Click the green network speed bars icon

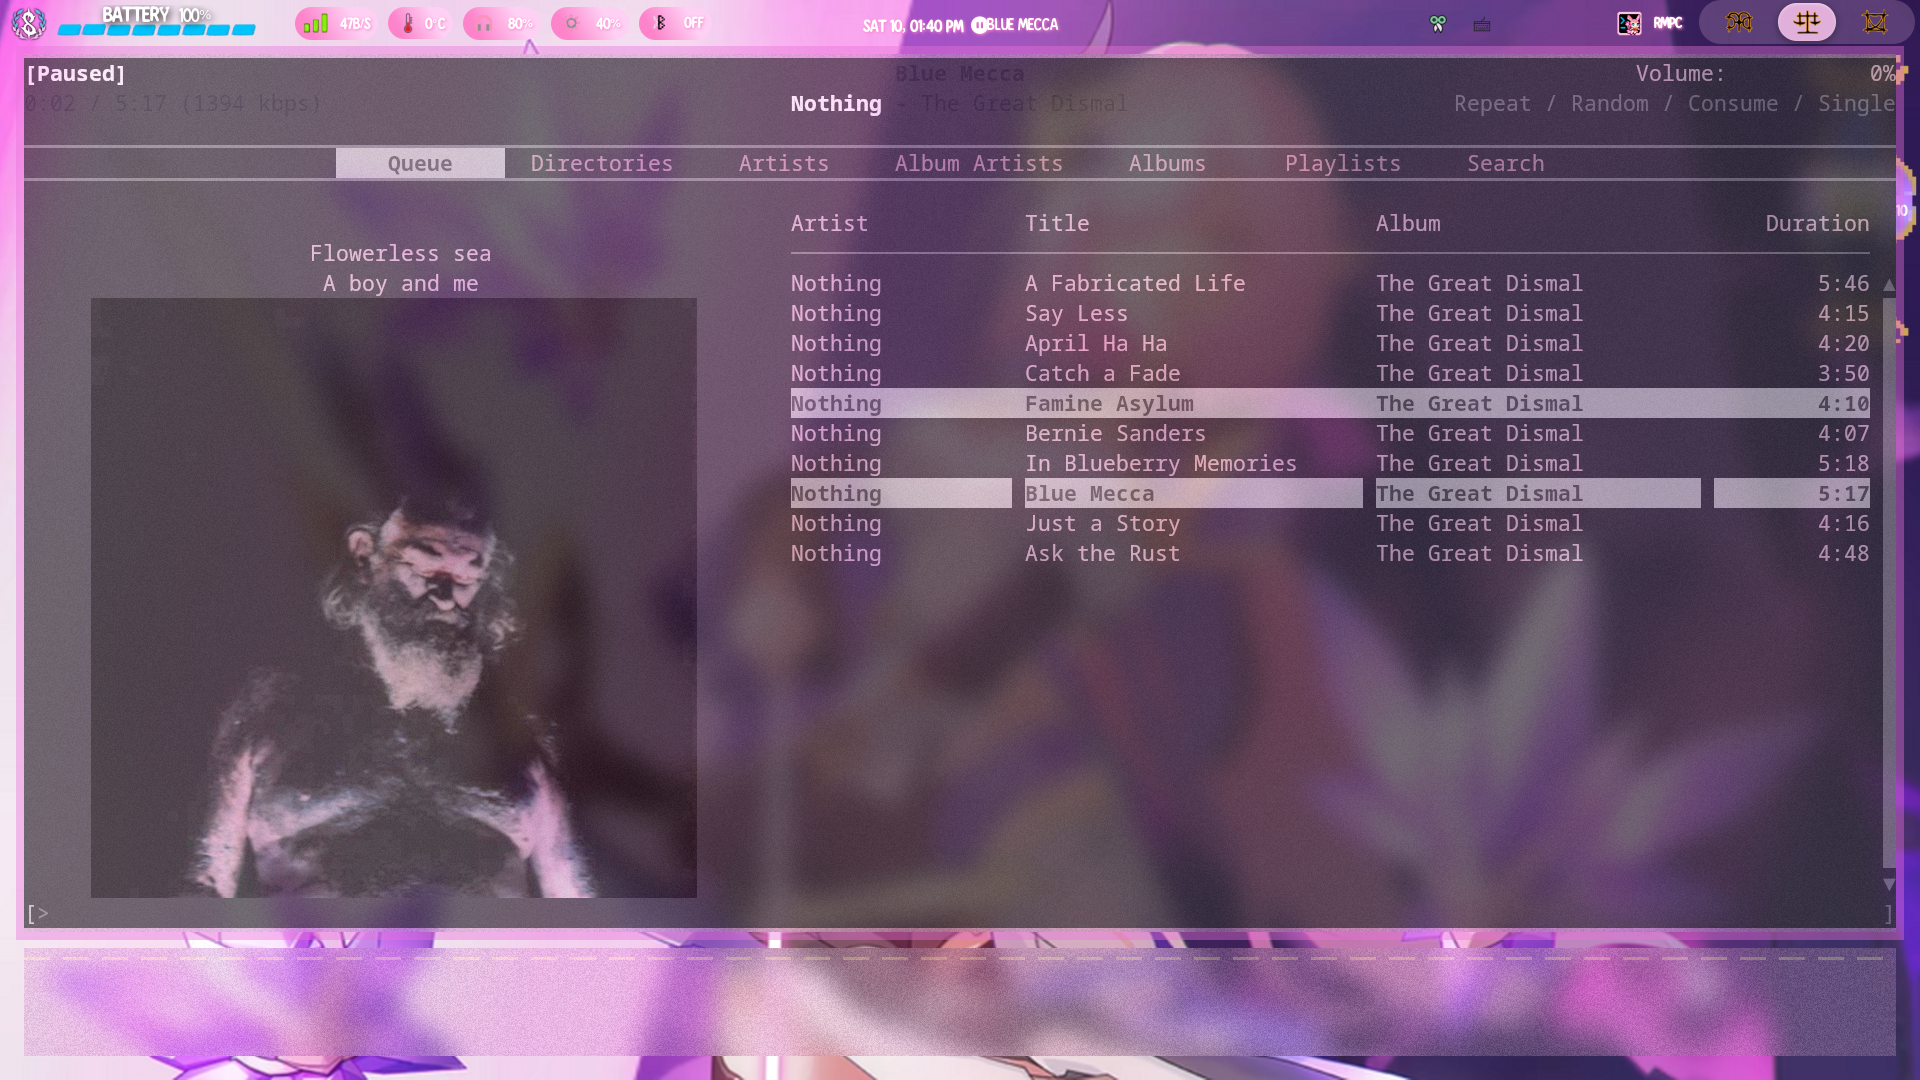point(316,23)
